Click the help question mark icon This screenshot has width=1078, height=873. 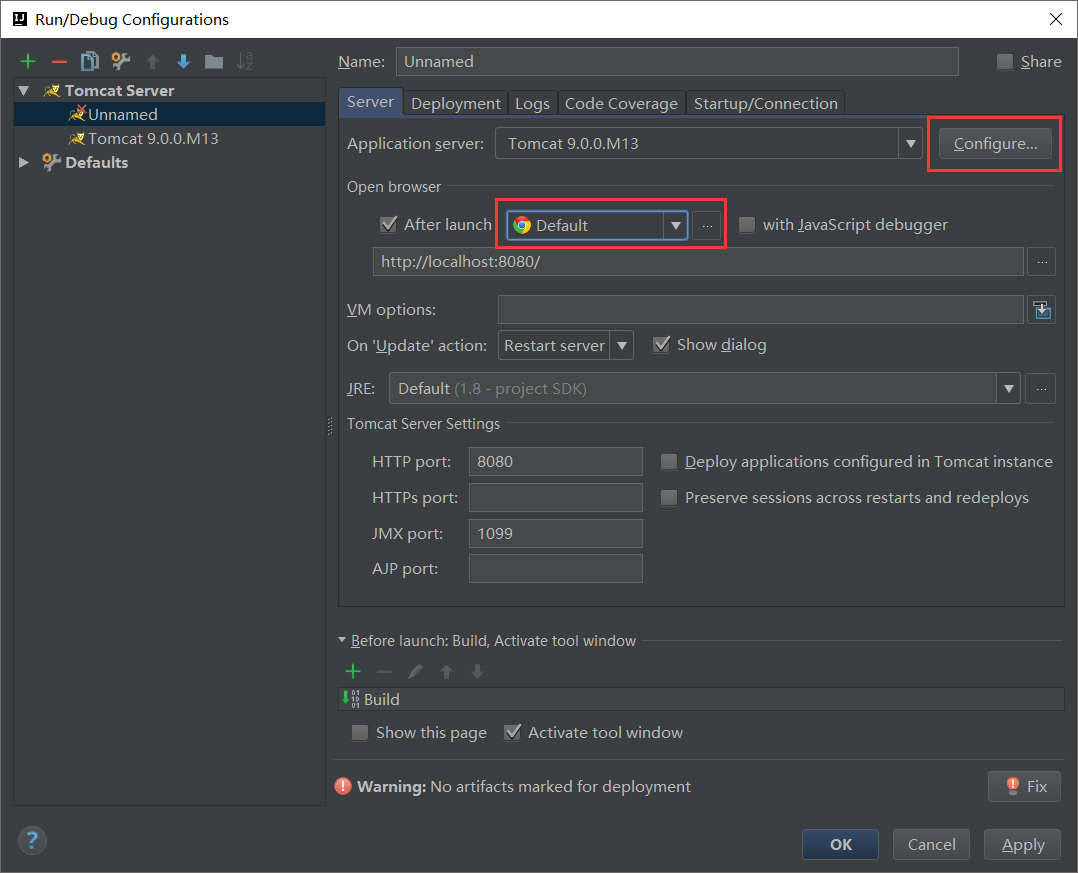[x=32, y=839]
